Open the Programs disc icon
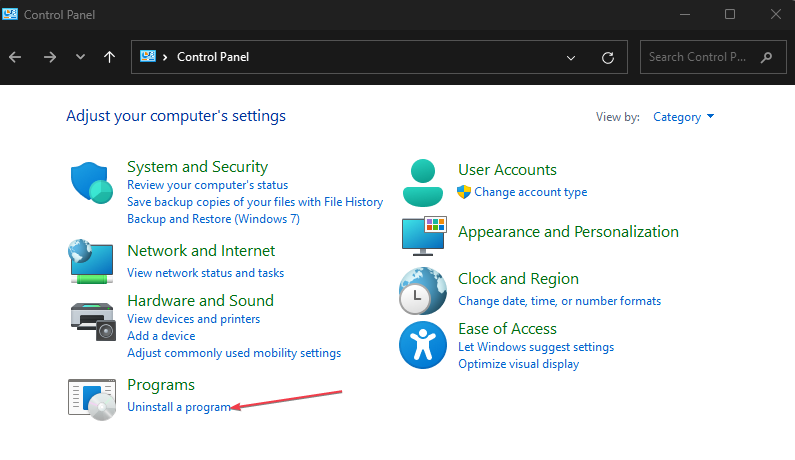Viewport: 795px width, 460px height. [x=92, y=400]
